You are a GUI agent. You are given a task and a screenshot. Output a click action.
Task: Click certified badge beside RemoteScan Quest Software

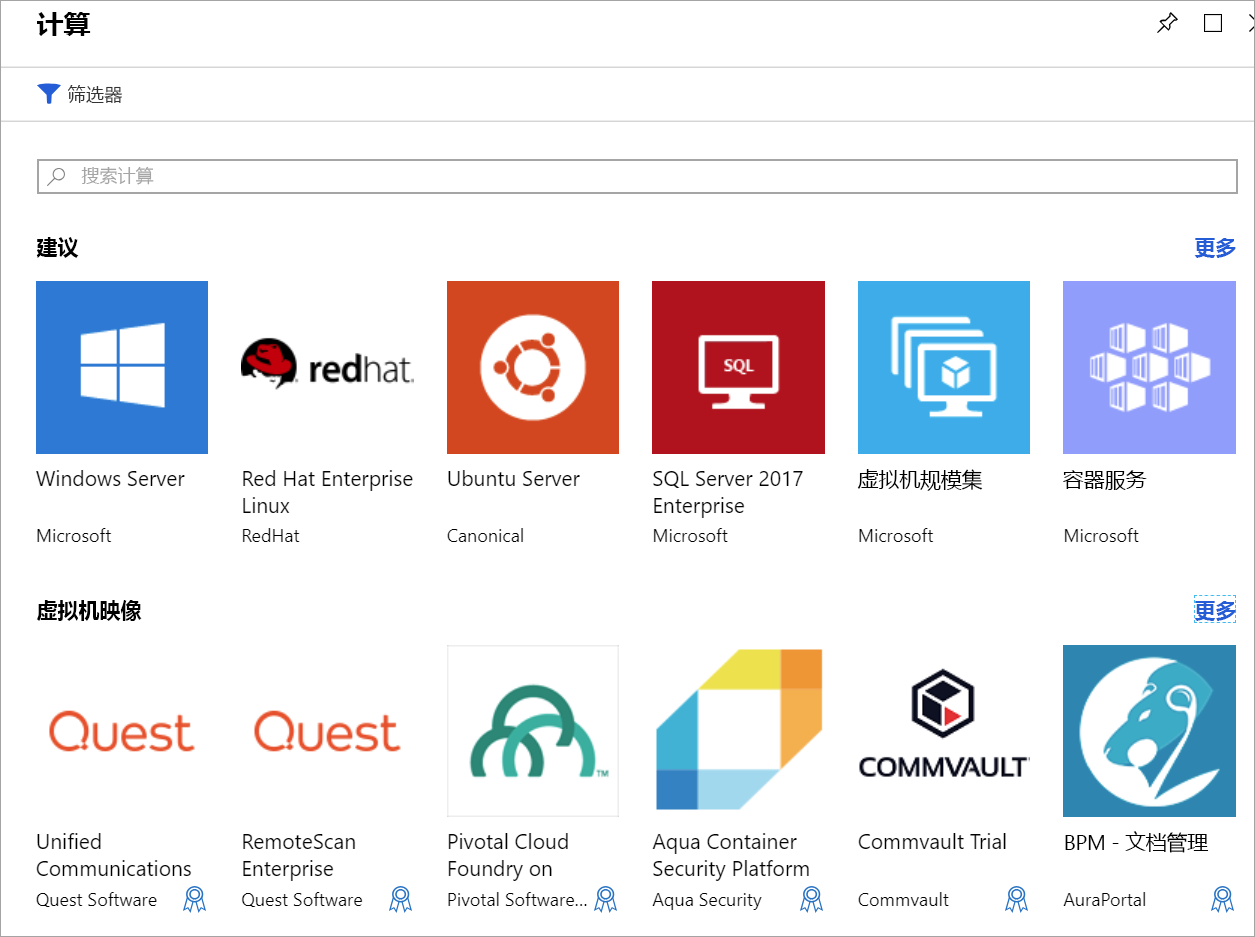401,899
